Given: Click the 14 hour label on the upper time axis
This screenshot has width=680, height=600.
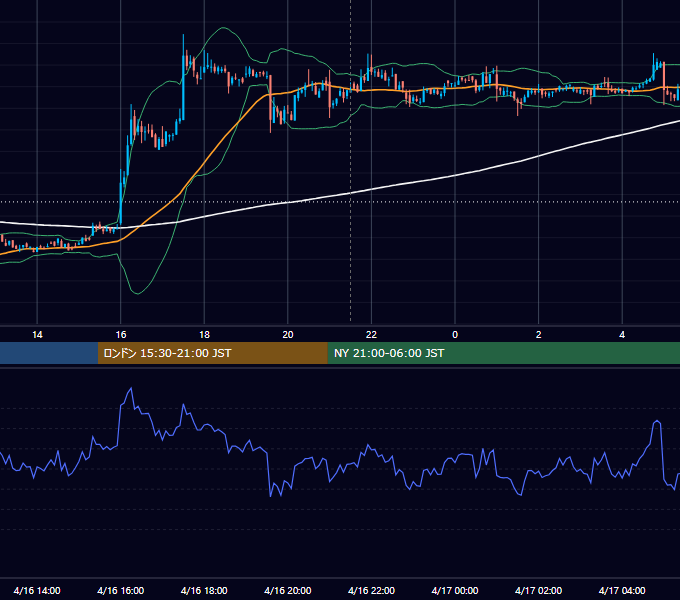Looking at the screenshot, I should tap(37, 335).
